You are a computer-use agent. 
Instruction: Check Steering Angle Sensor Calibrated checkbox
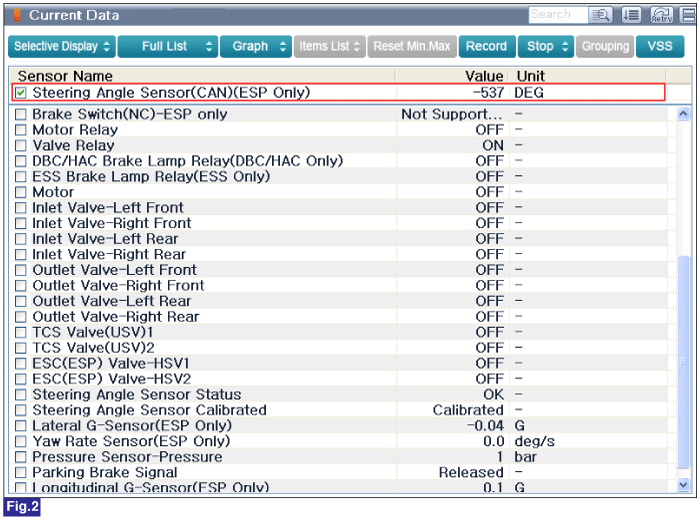(x=21, y=410)
